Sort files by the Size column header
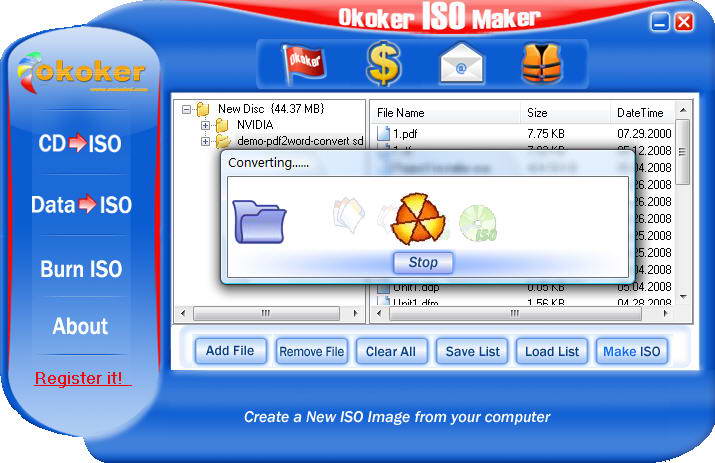 point(564,113)
